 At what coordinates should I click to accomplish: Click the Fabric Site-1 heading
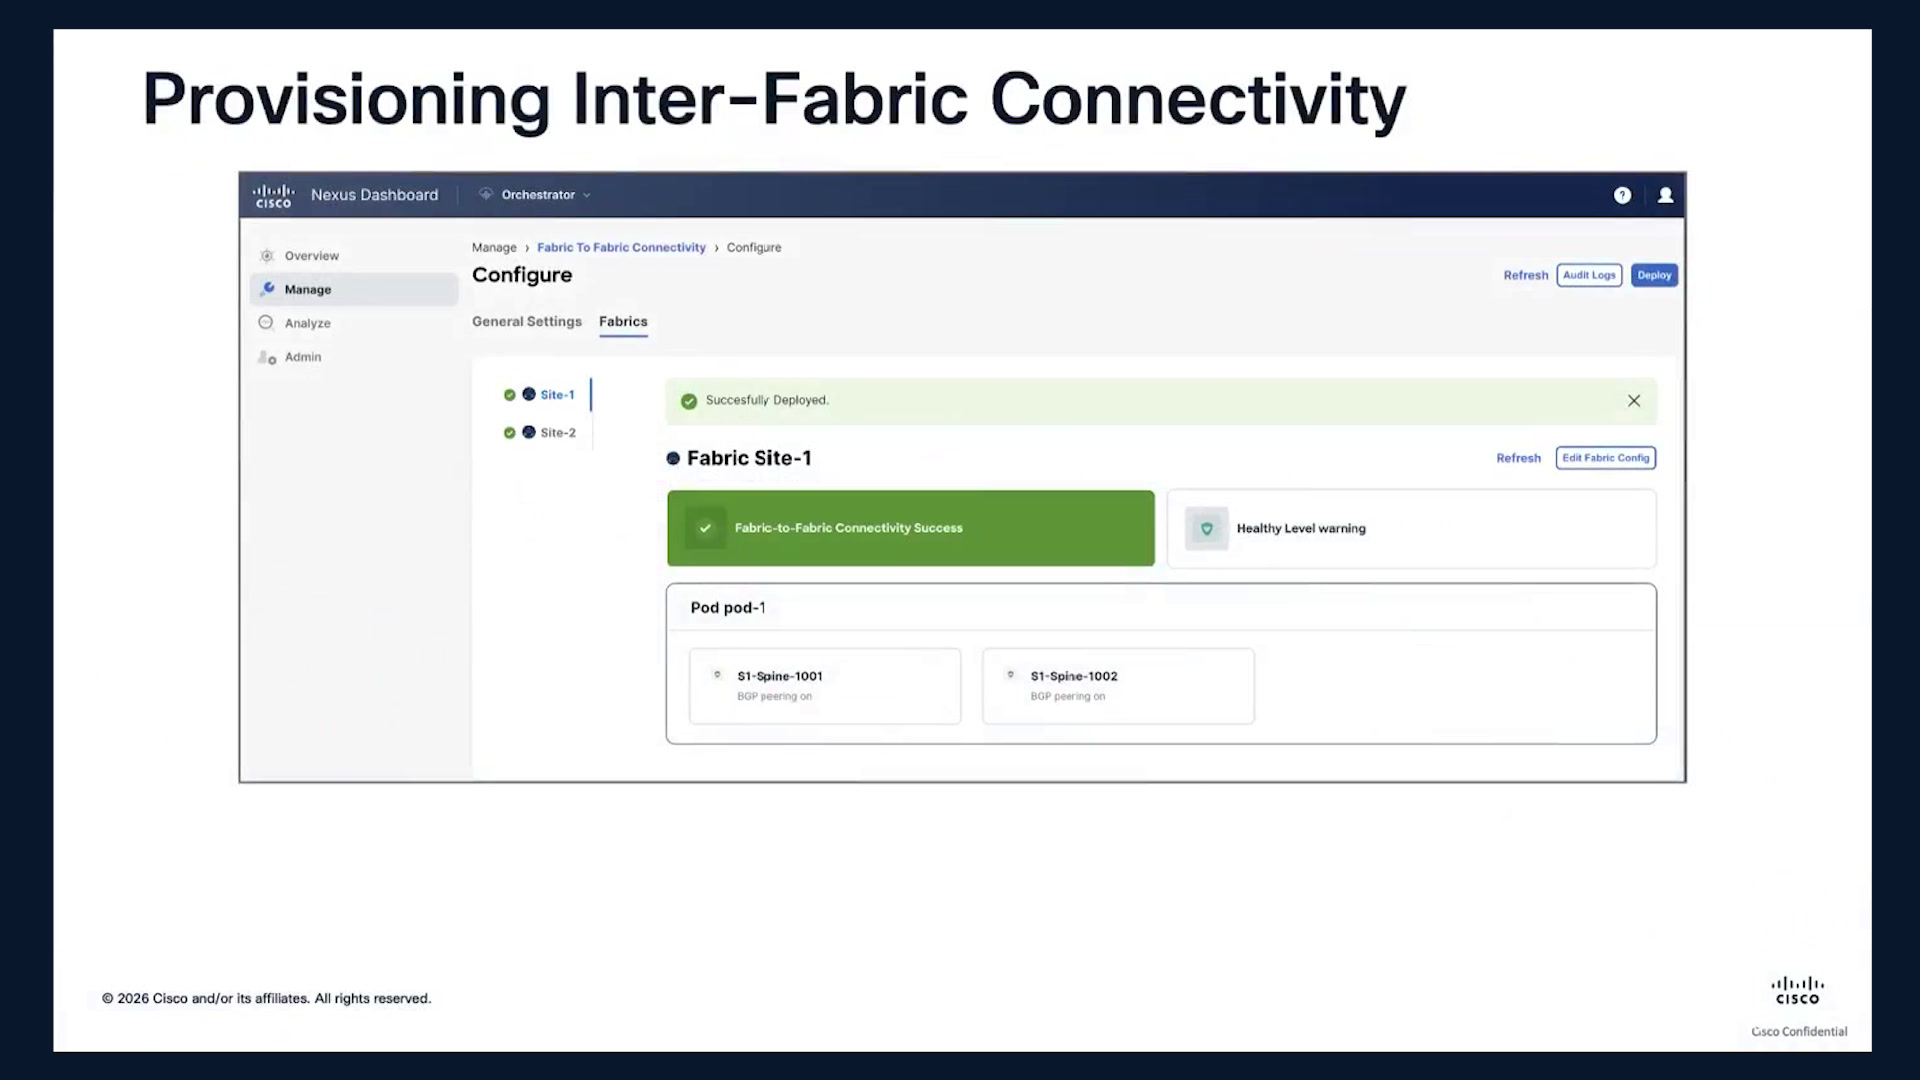[749, 458]
